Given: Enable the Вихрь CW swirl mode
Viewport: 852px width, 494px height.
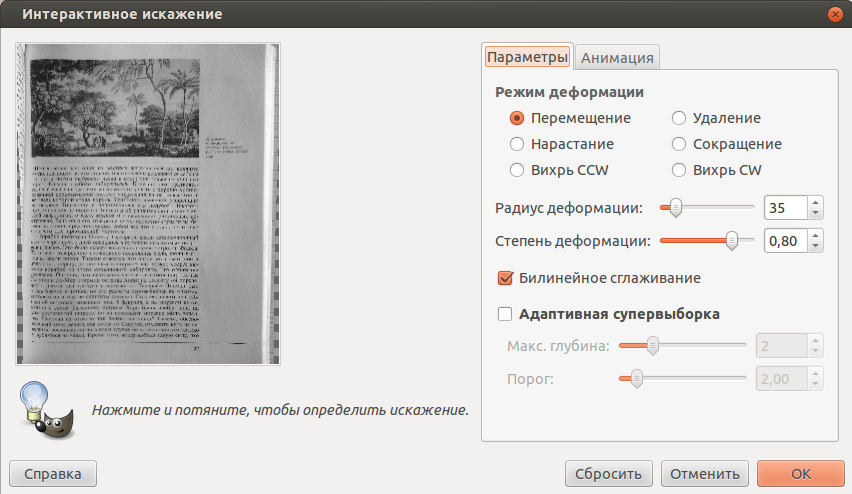Looking at the screenshot, I should (679, 170).
